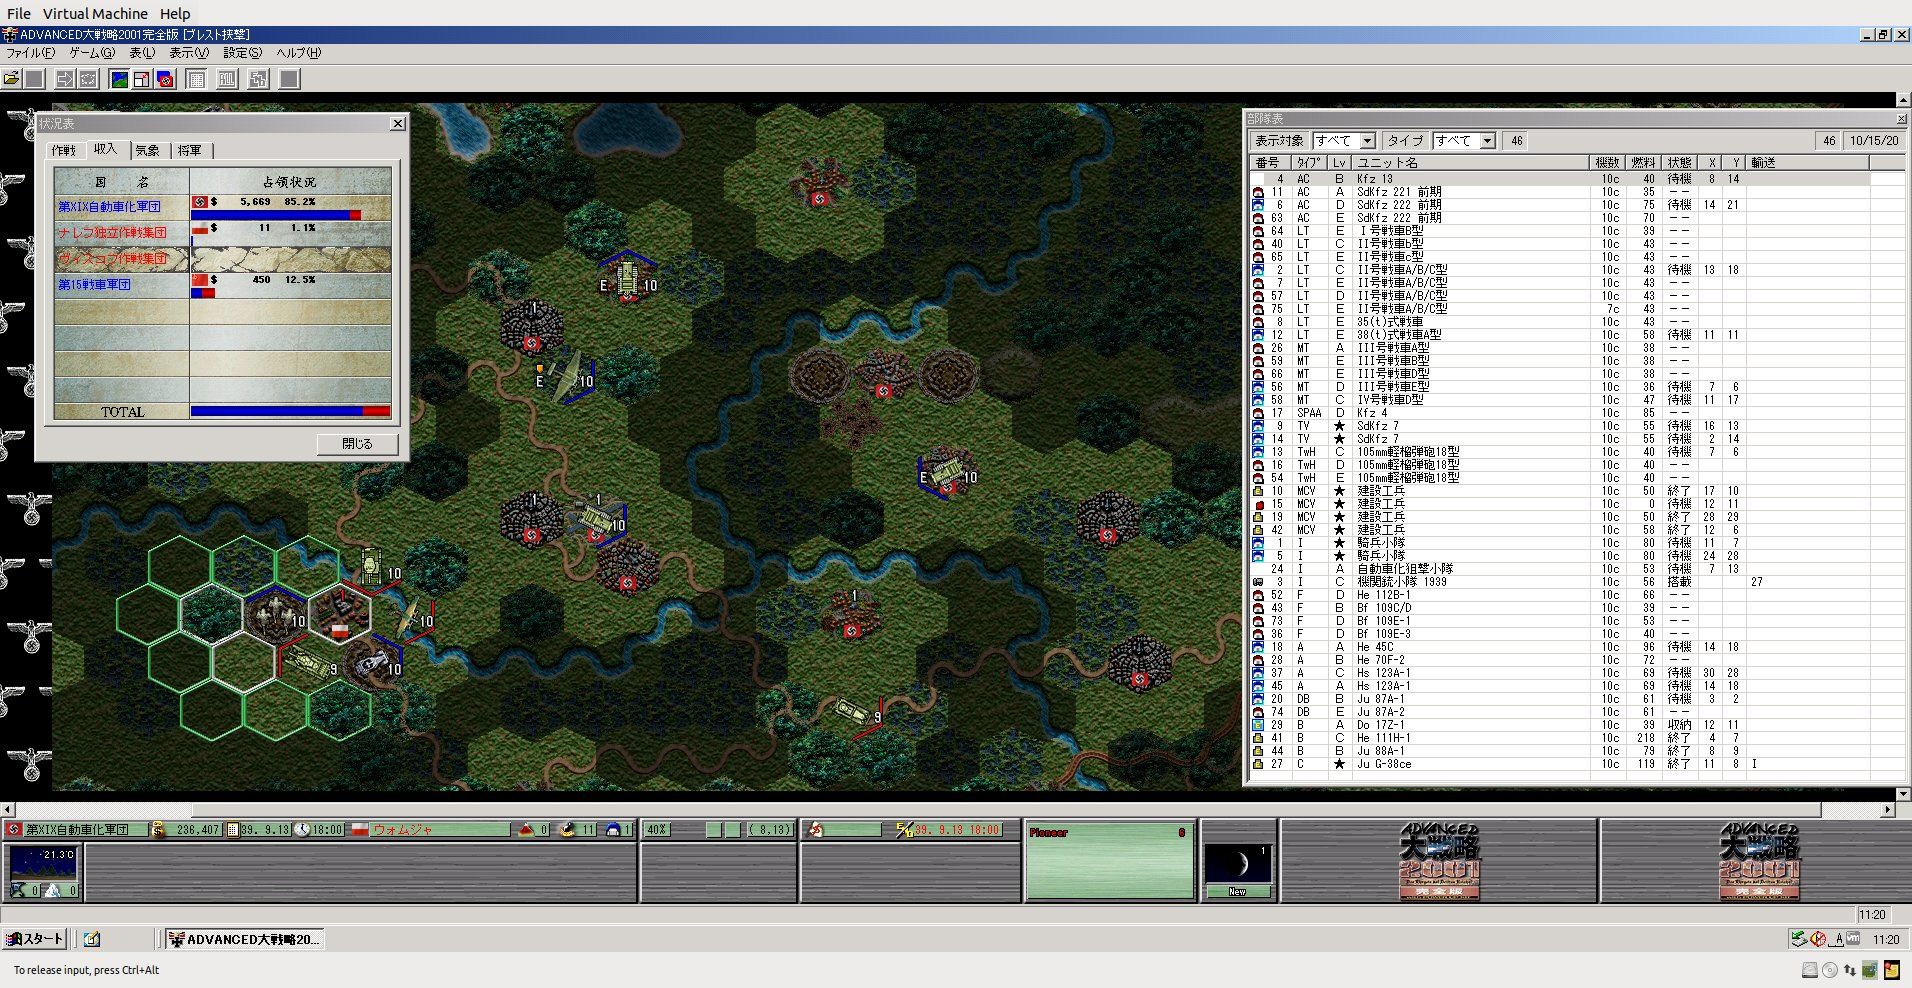
Task: Click status icon for unit row 11 SdKfz 221
Action: (x=1258, y=192)
